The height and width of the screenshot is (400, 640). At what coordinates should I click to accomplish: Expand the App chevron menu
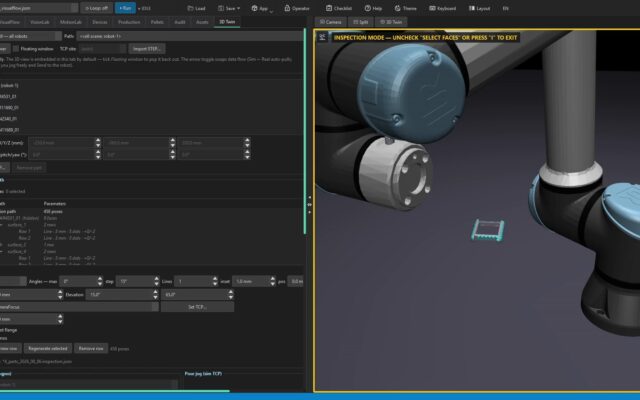(271, 11)
